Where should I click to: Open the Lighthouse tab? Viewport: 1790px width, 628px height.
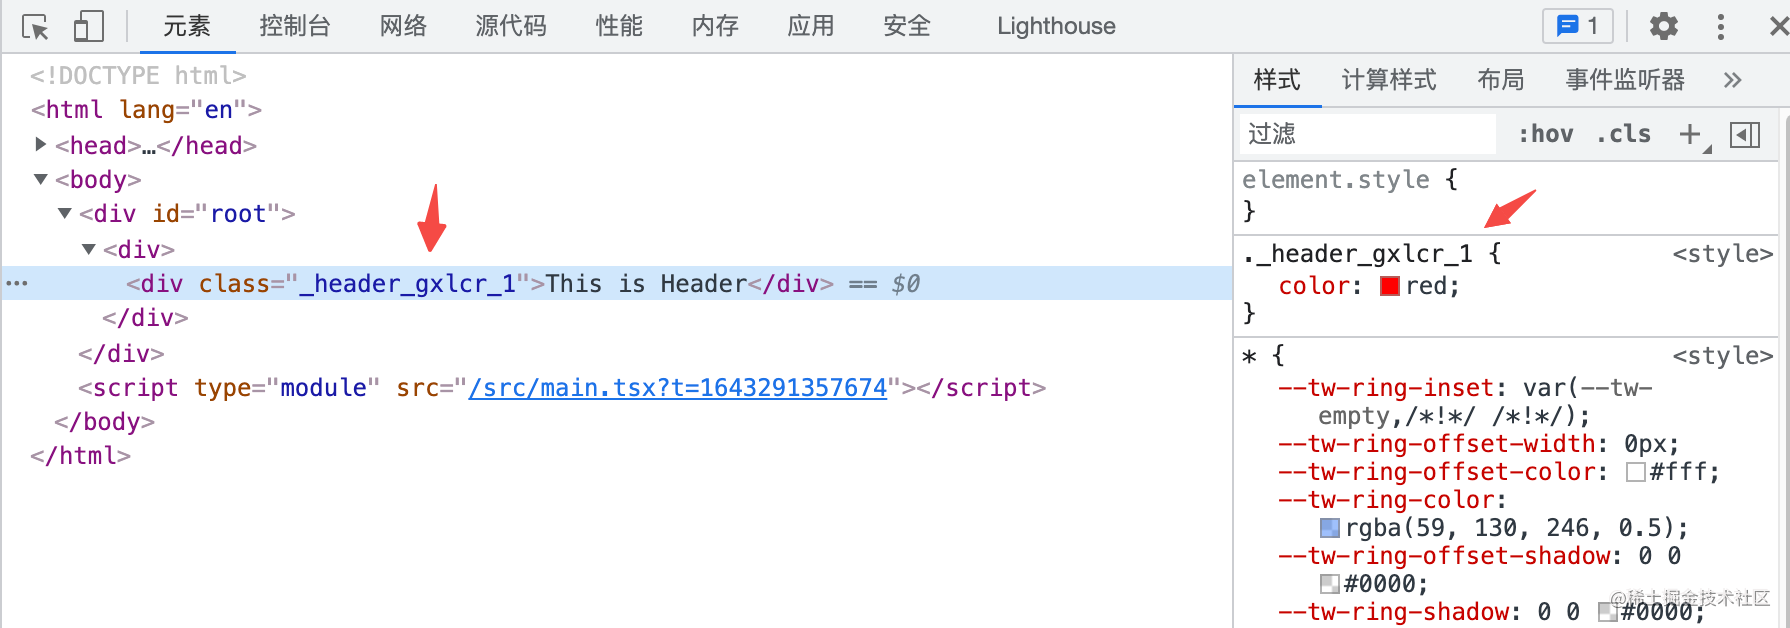pos(1055,26)
